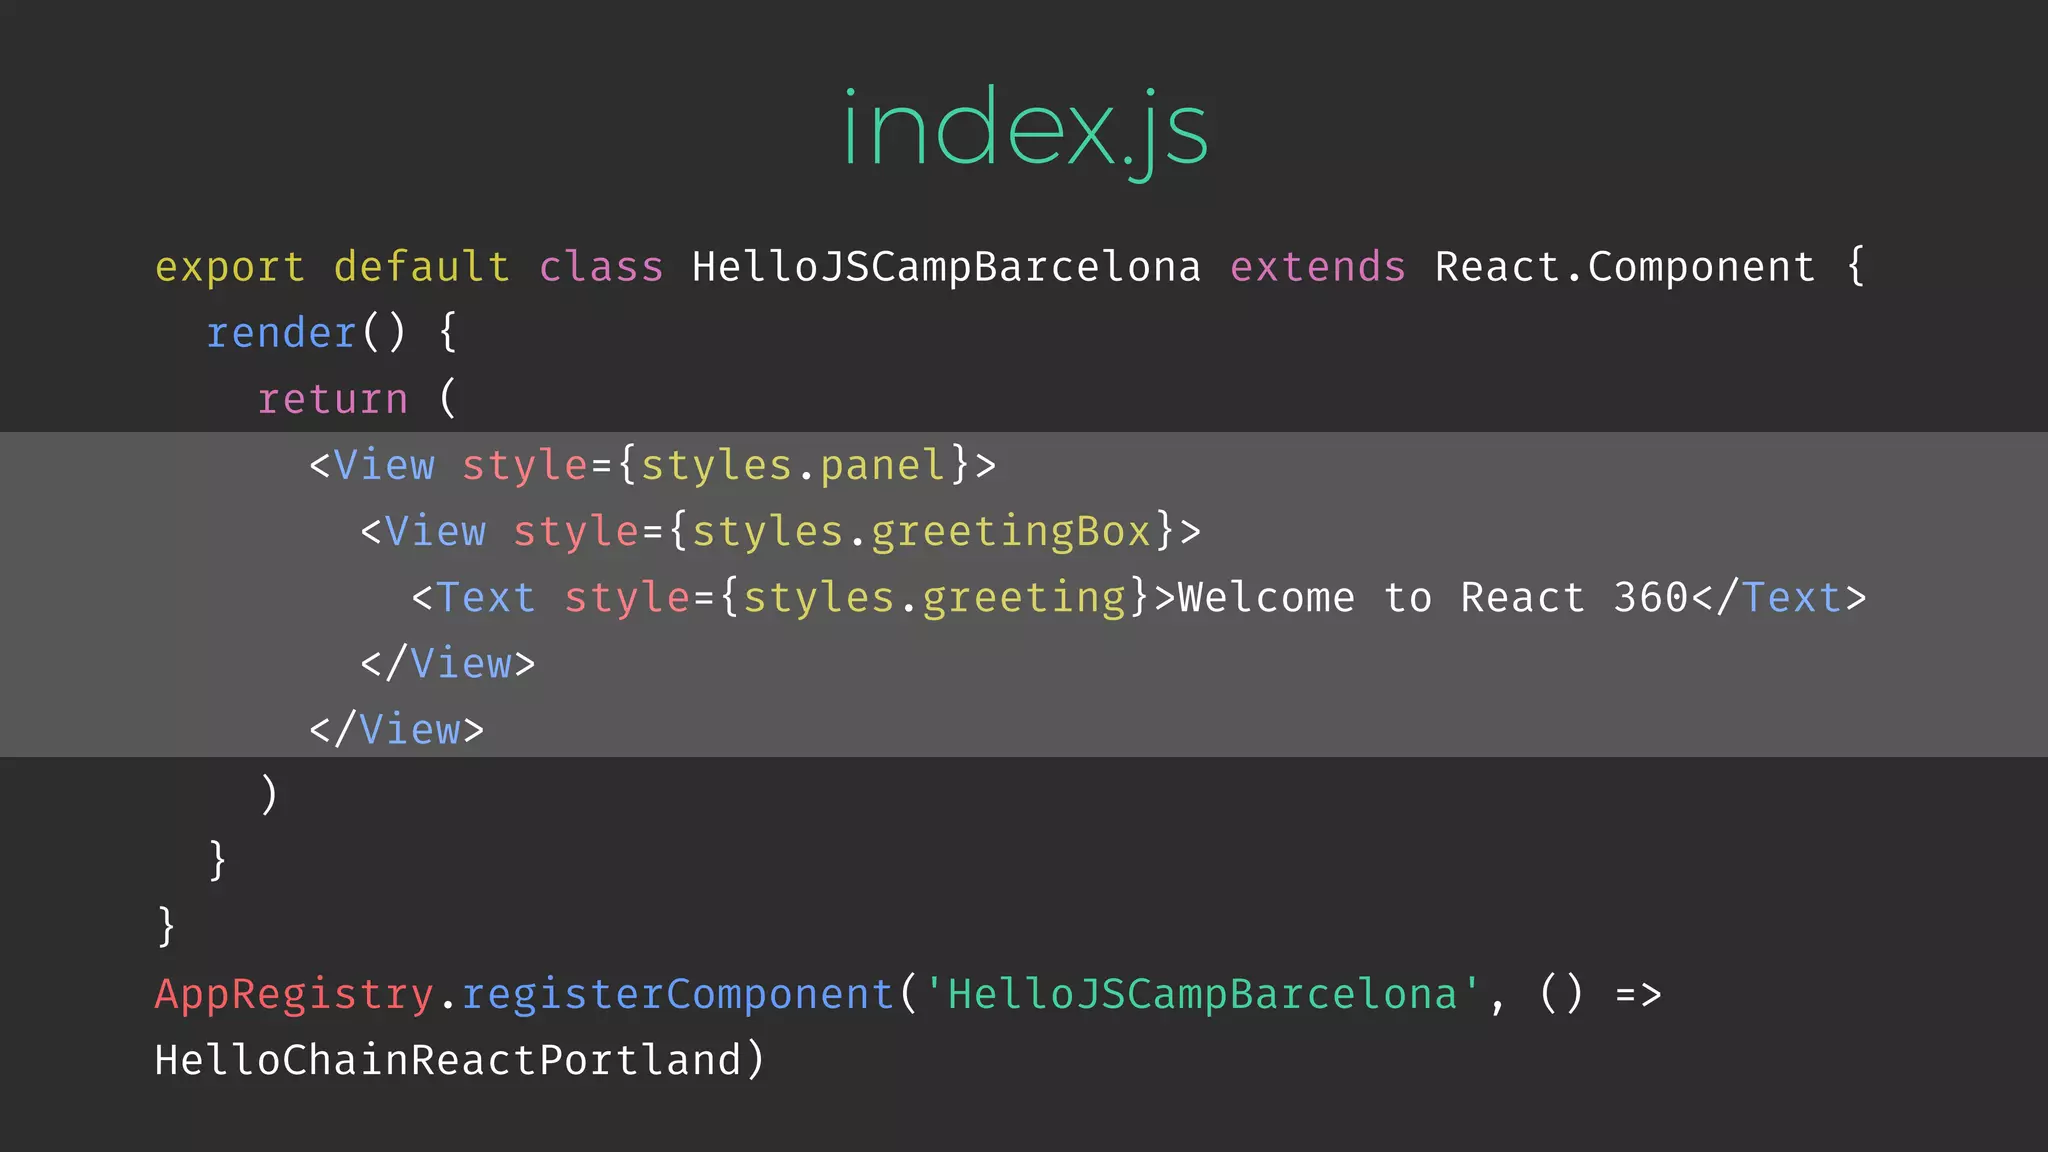2048x1152 pixels.
Task: Click the 'AppRegistry' identifier
Action: tap(294, 994)
